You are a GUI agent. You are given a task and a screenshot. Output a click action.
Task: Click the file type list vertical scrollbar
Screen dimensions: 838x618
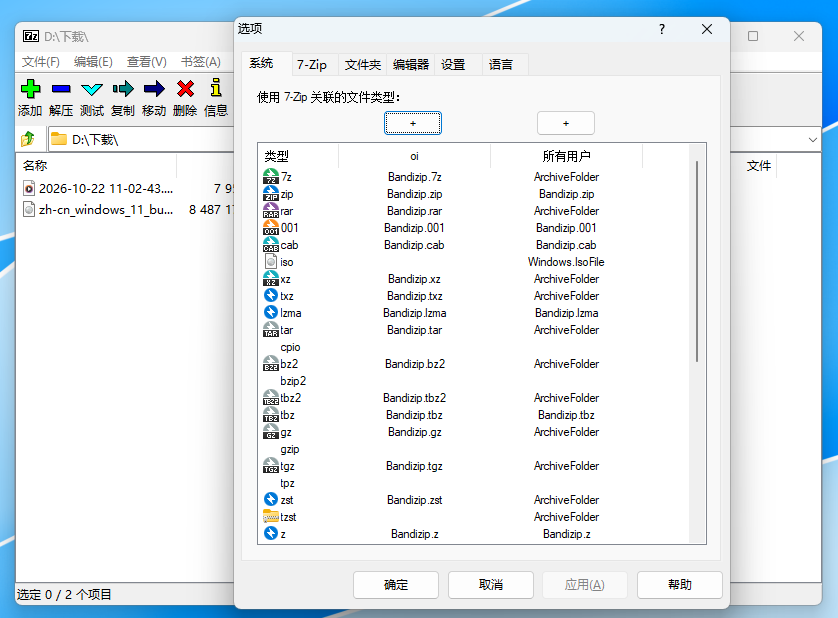697,261
